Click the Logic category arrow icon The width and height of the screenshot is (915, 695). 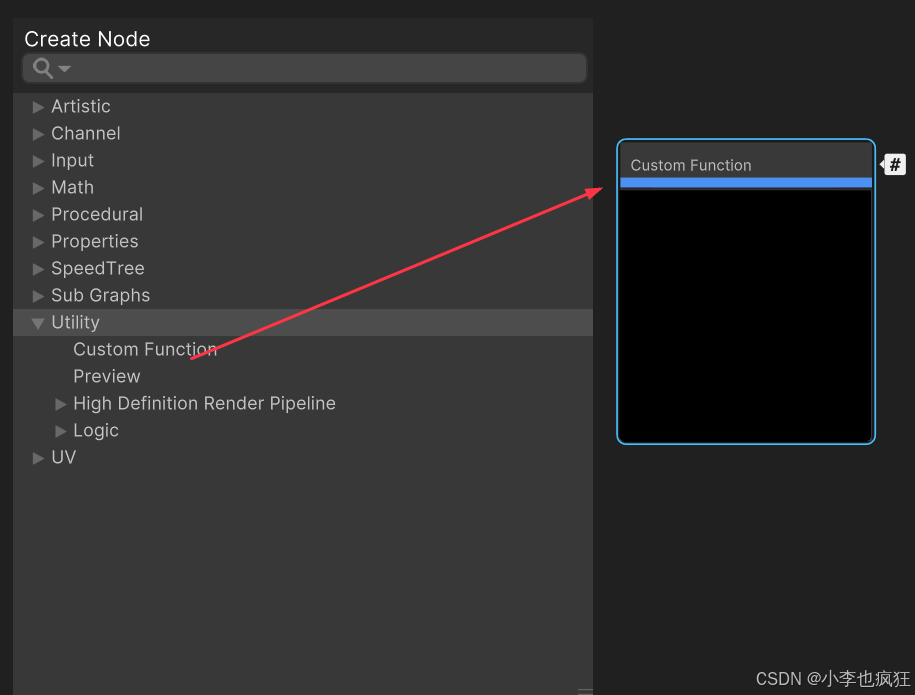pos(60,430)
